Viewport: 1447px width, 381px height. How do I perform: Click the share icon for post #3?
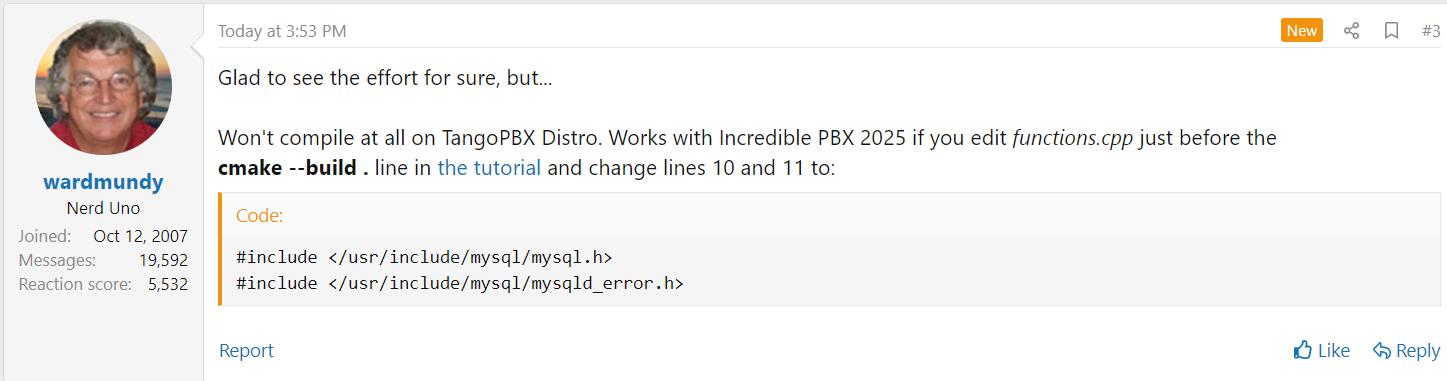click(1351, 31)
